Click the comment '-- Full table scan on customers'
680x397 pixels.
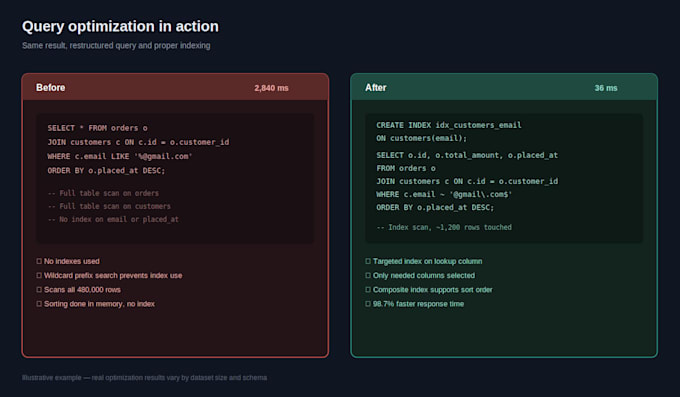(x=109, y=206)
